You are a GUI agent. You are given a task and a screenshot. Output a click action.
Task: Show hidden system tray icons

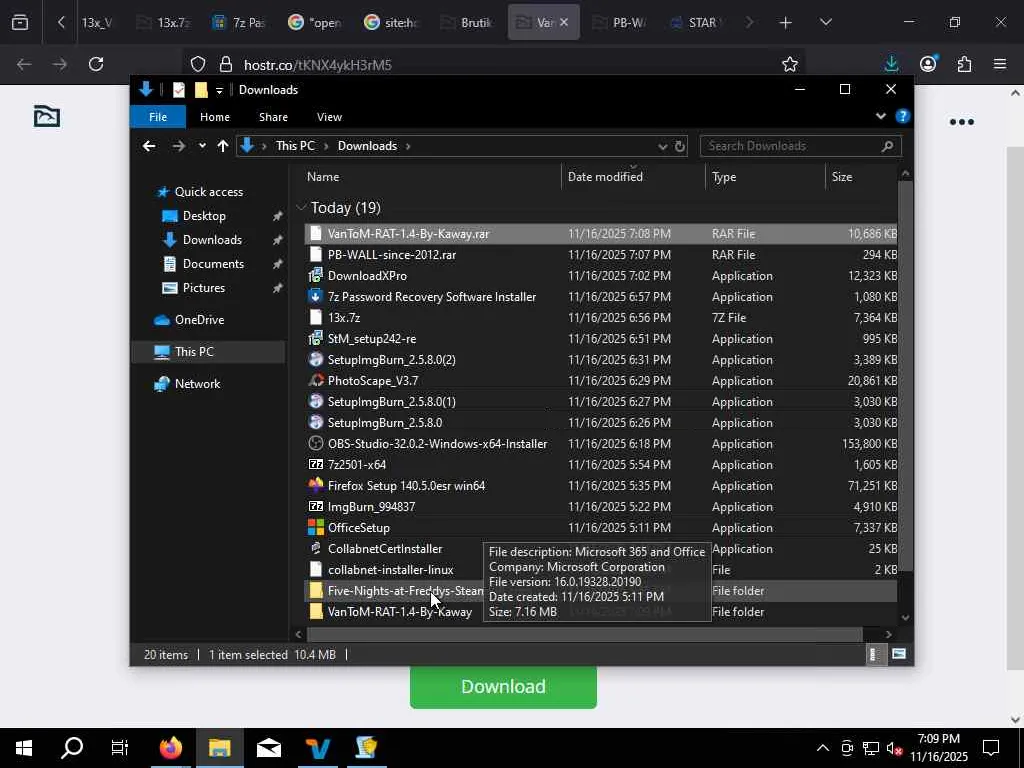[x=823, y=748]
